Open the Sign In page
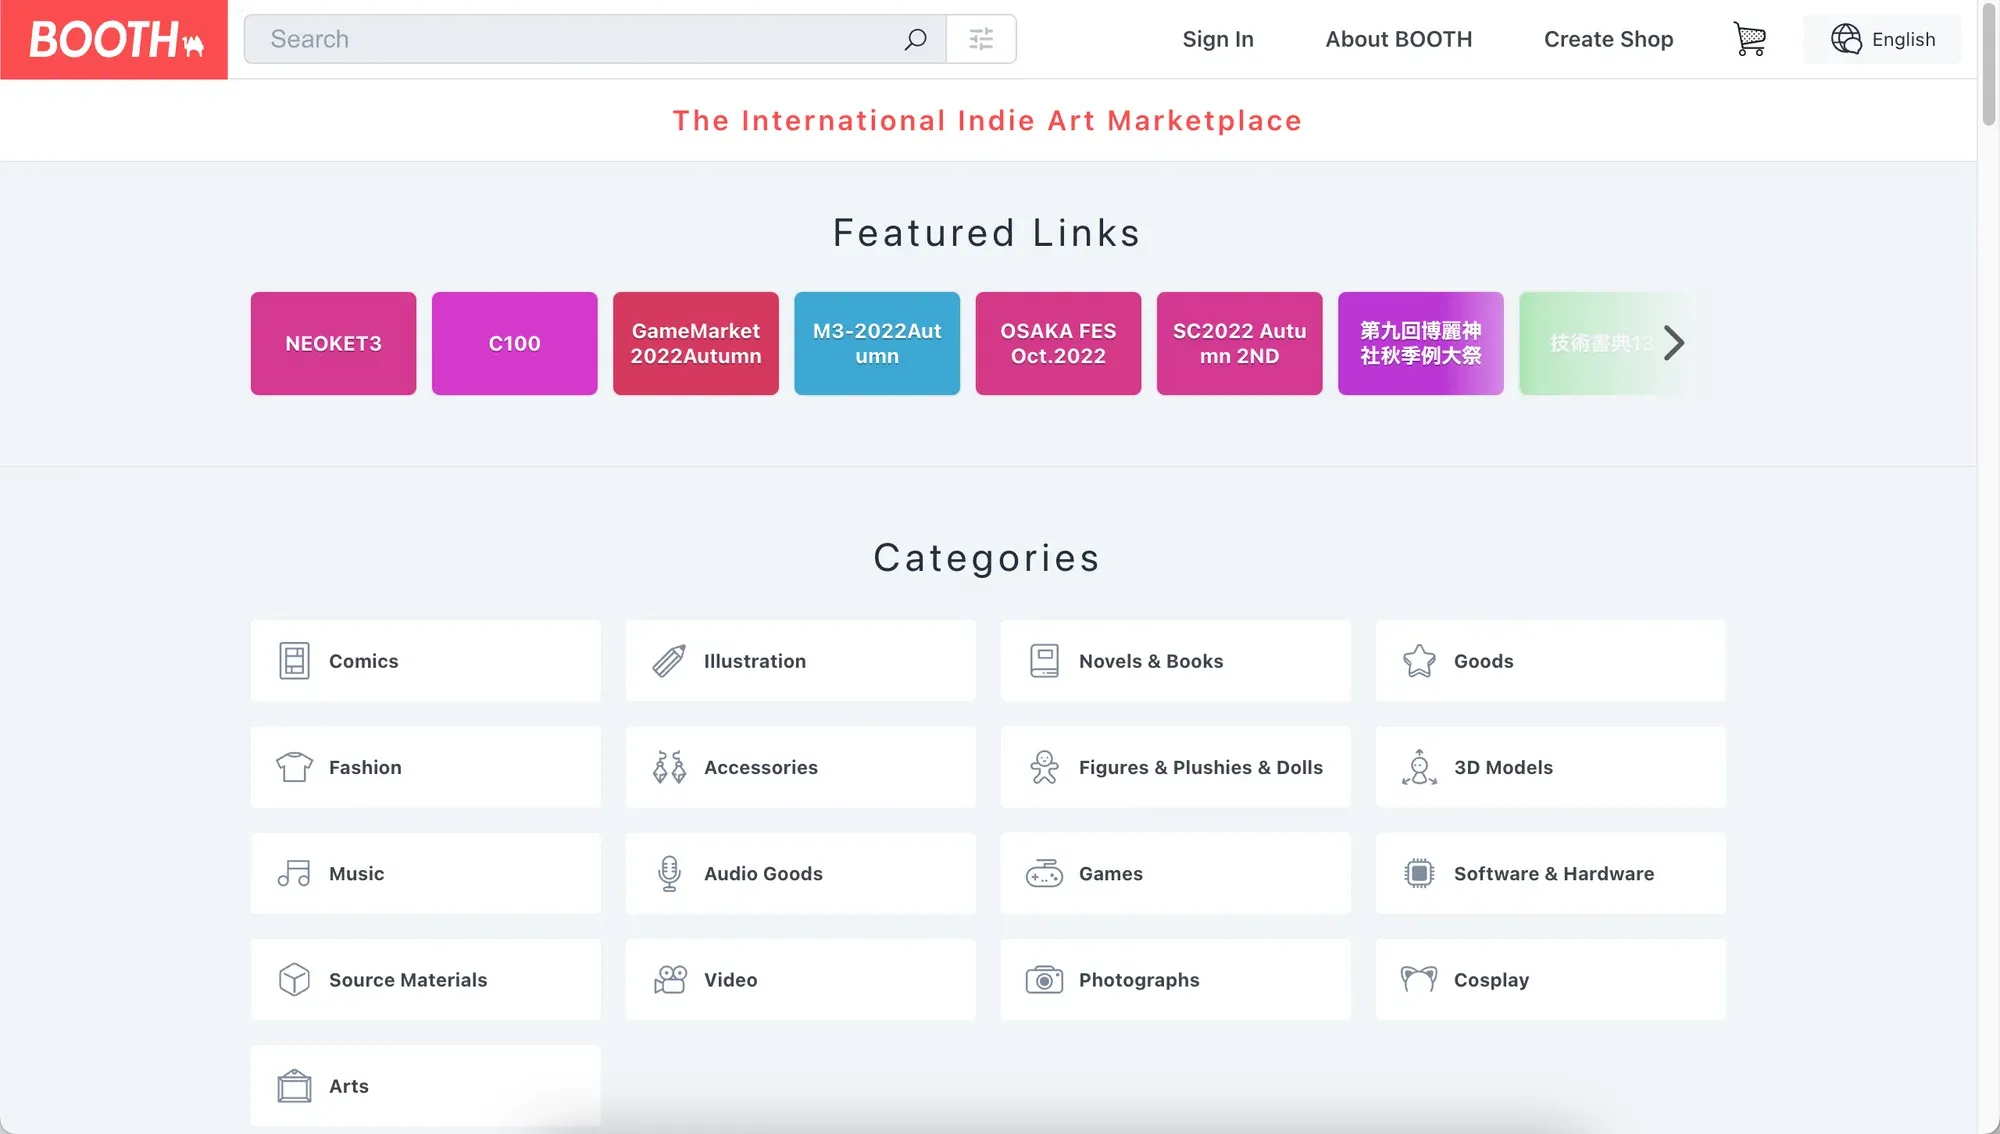This screenshot has width=2000, height=1134. [x=1217, y=39]
